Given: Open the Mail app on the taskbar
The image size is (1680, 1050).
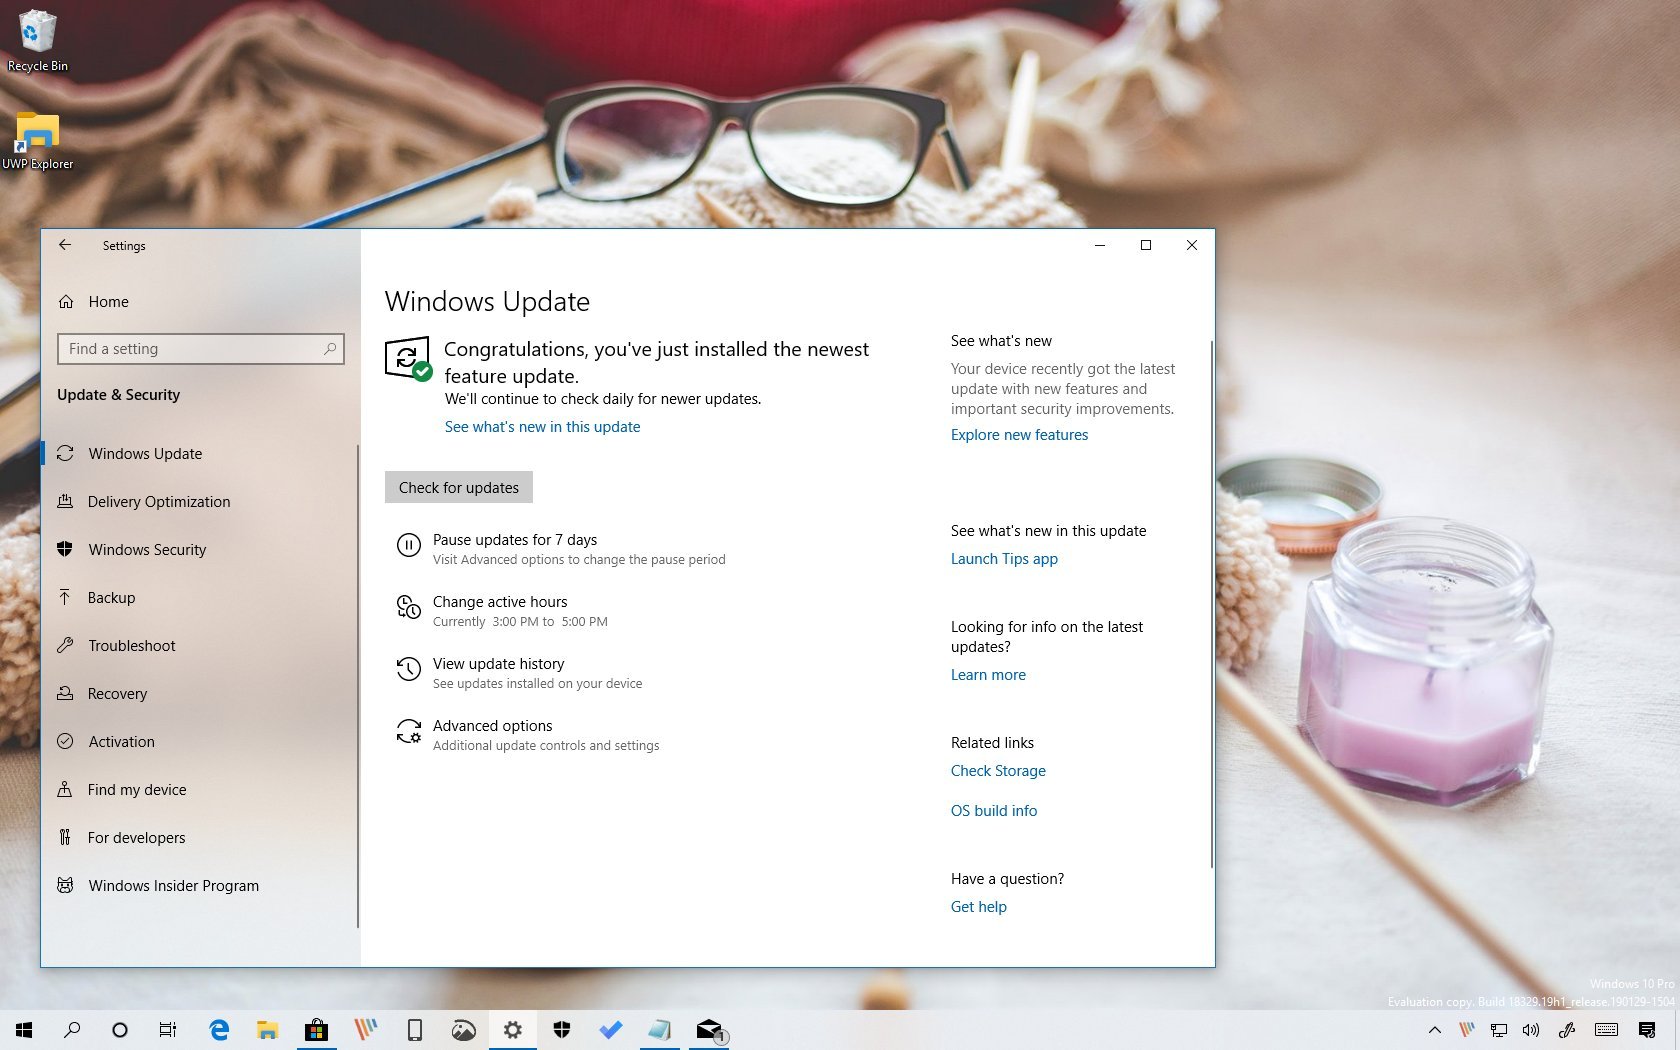Looking at the screenshot, I should point(709,1030).
